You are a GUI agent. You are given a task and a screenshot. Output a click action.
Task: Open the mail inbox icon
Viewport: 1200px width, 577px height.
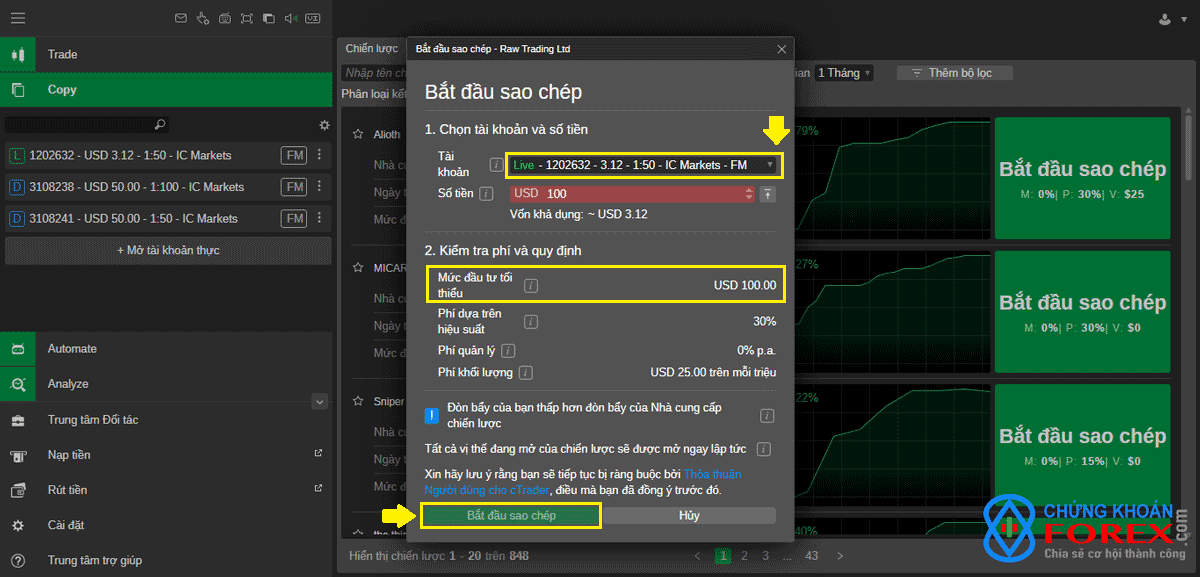[181, 18]
